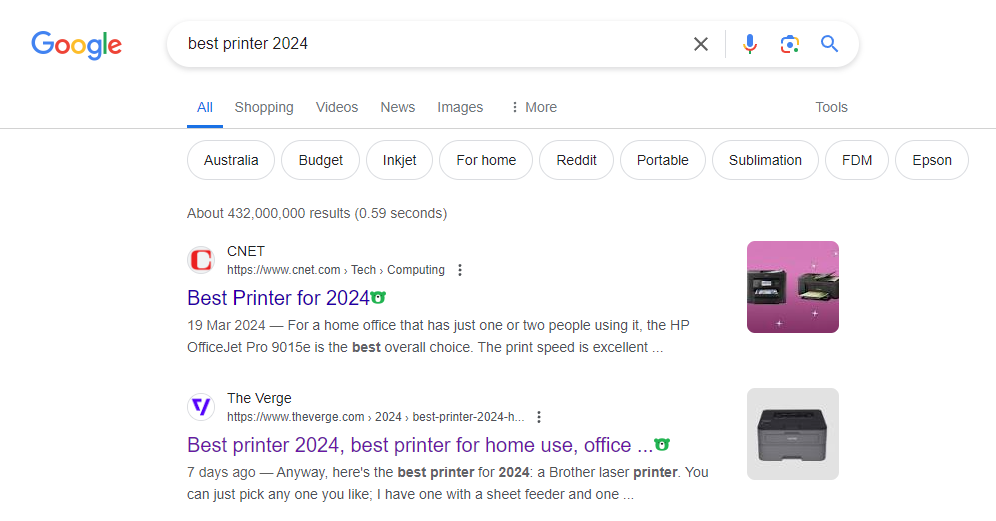Open Google Lens image search
Image resolution: width=996 pixels, height=521 pixels.
point(790,44)
